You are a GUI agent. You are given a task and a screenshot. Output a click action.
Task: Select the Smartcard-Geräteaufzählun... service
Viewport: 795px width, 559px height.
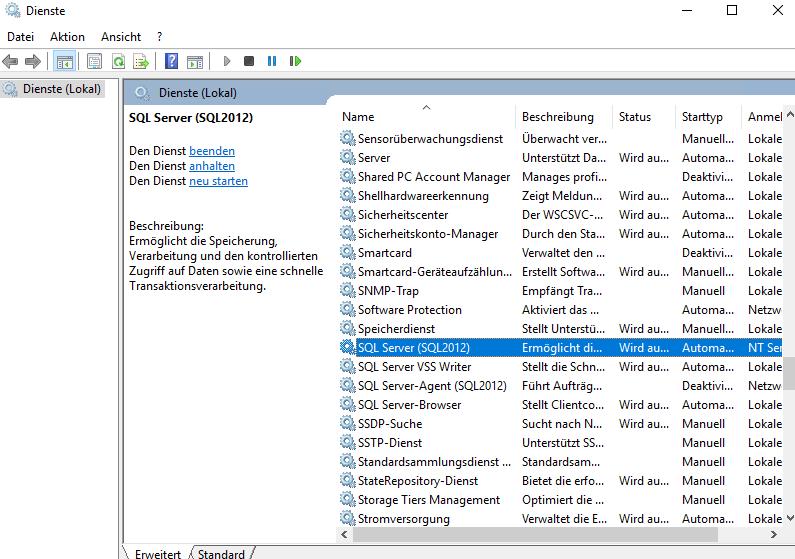click(560, 272)
